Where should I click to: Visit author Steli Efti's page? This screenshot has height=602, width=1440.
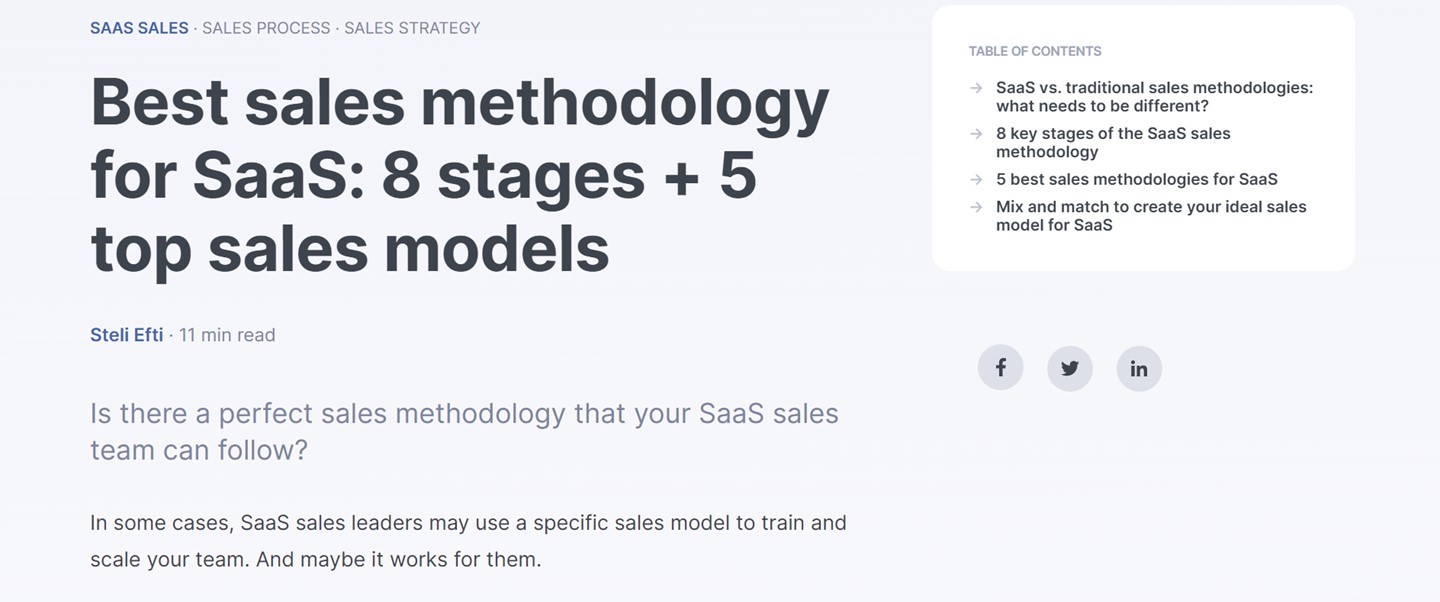tap(126, 335)
